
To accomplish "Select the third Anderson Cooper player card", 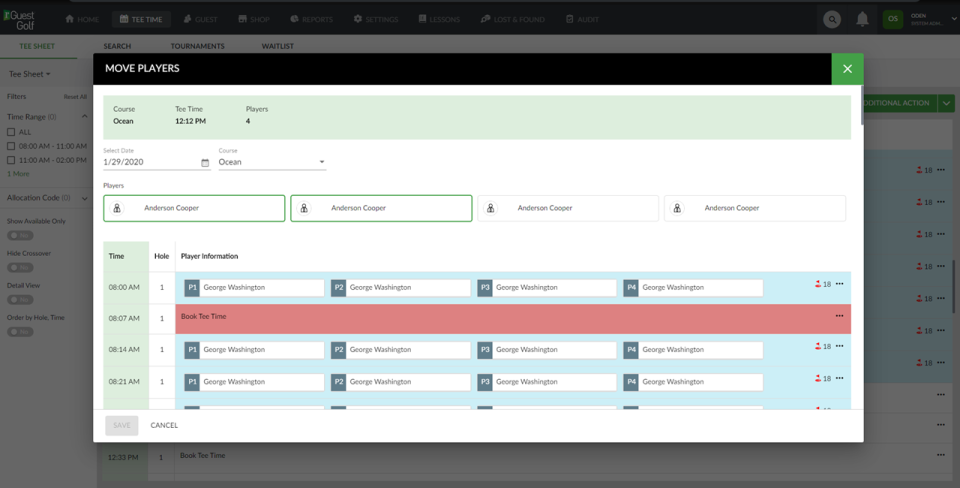I will [568, 208].
